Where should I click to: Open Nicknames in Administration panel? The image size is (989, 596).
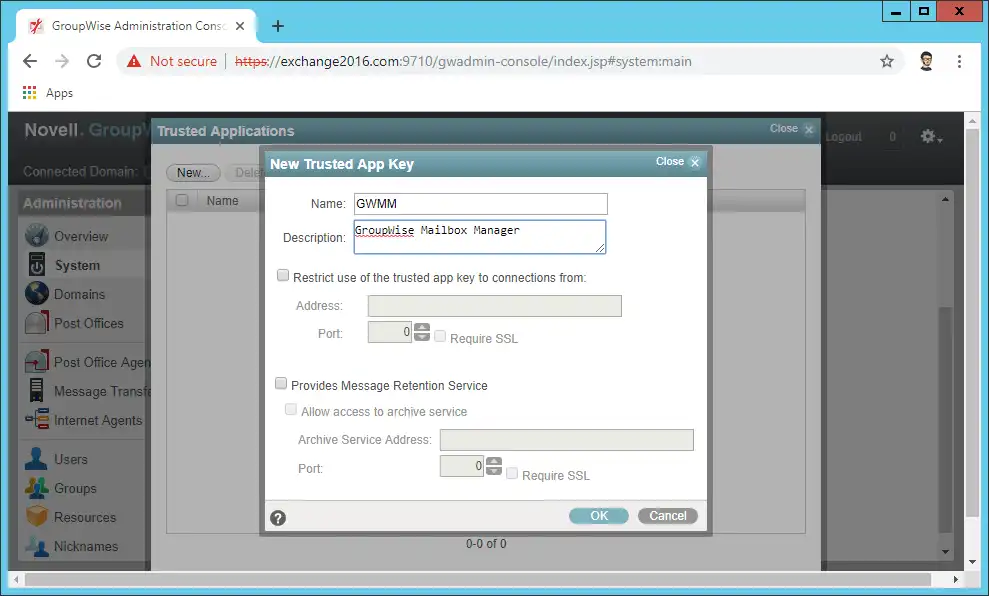[85, 546]
